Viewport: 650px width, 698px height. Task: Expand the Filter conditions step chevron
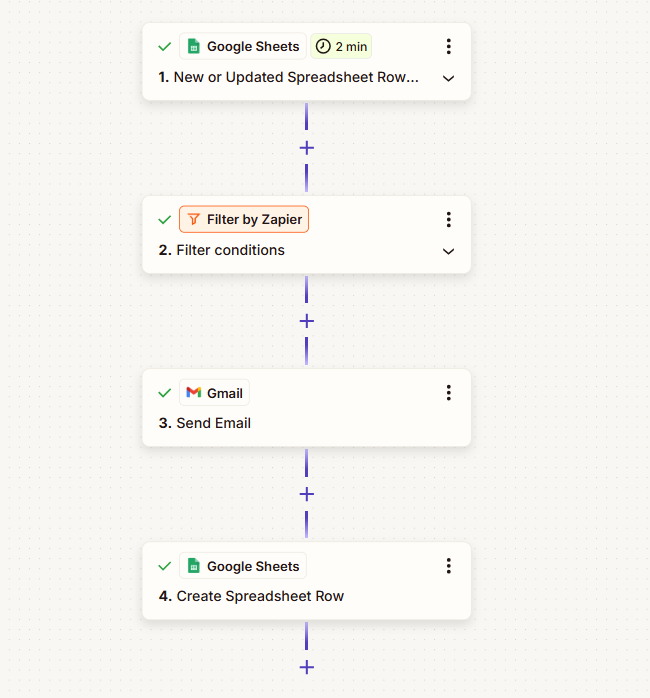point(448,251)
